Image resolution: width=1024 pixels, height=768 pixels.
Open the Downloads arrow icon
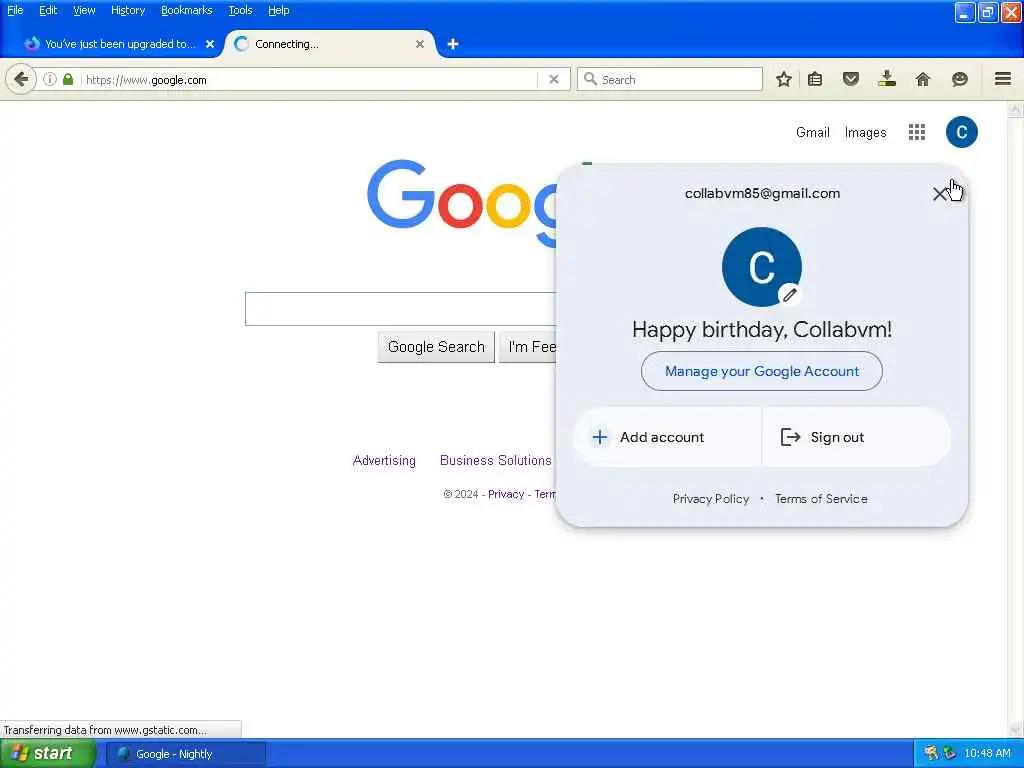pyautogui.click(x=887, y=79)
